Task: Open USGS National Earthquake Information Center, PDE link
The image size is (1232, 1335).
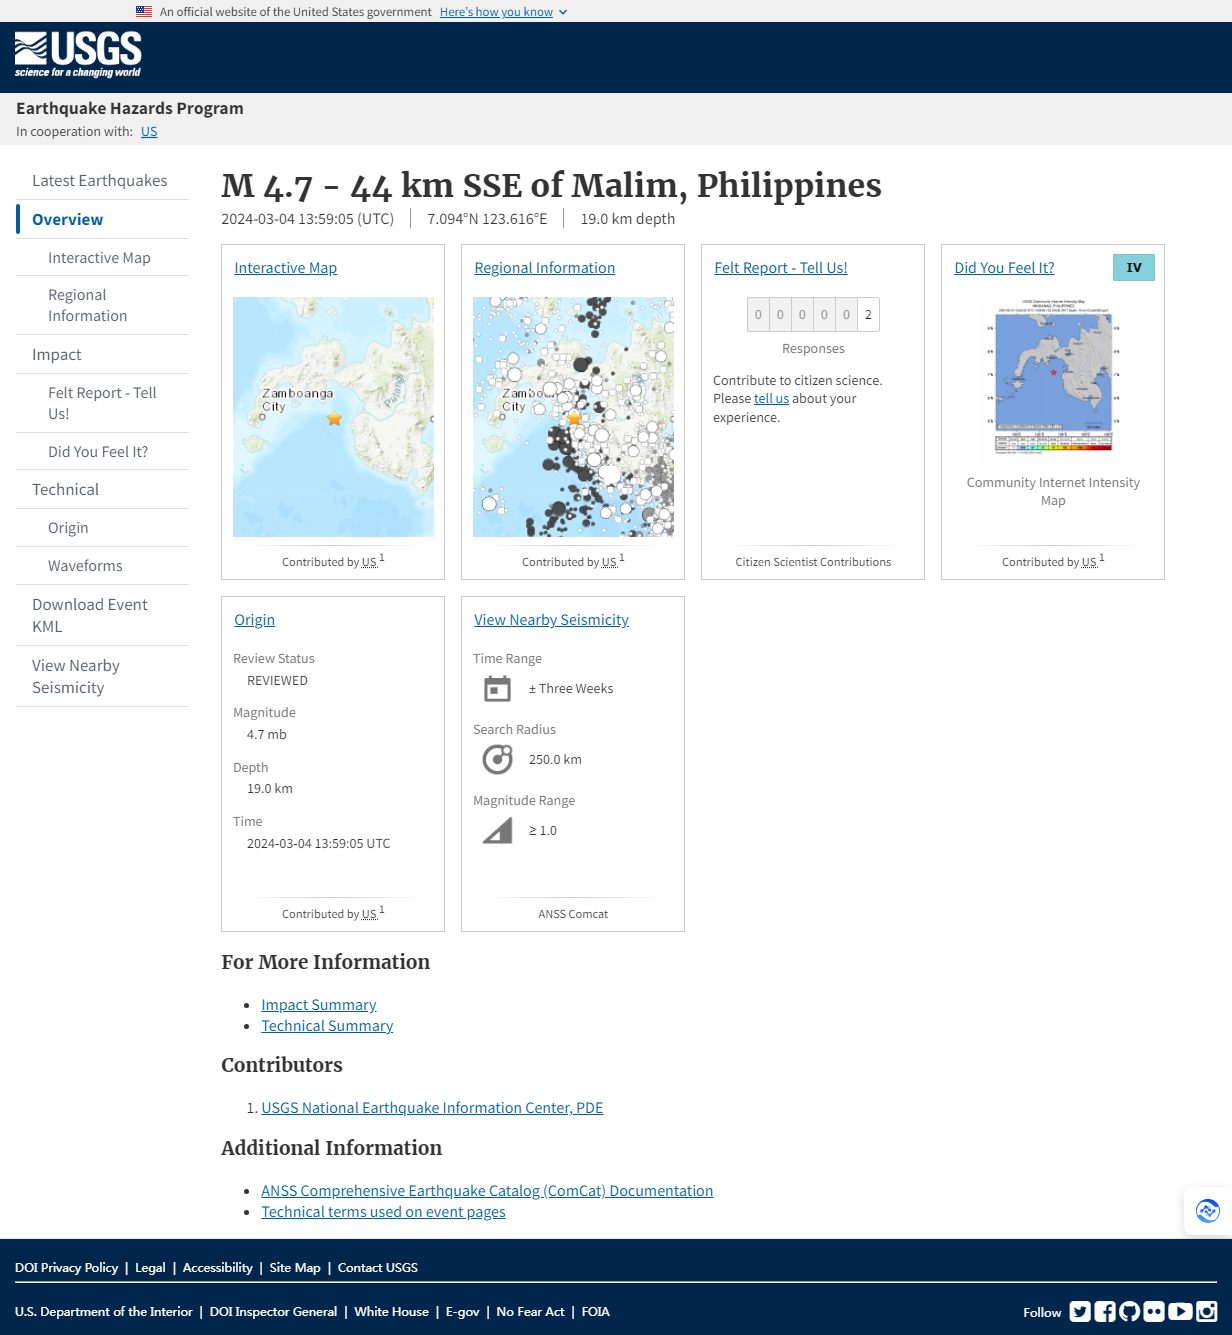Action: [x=432, y=1108]
